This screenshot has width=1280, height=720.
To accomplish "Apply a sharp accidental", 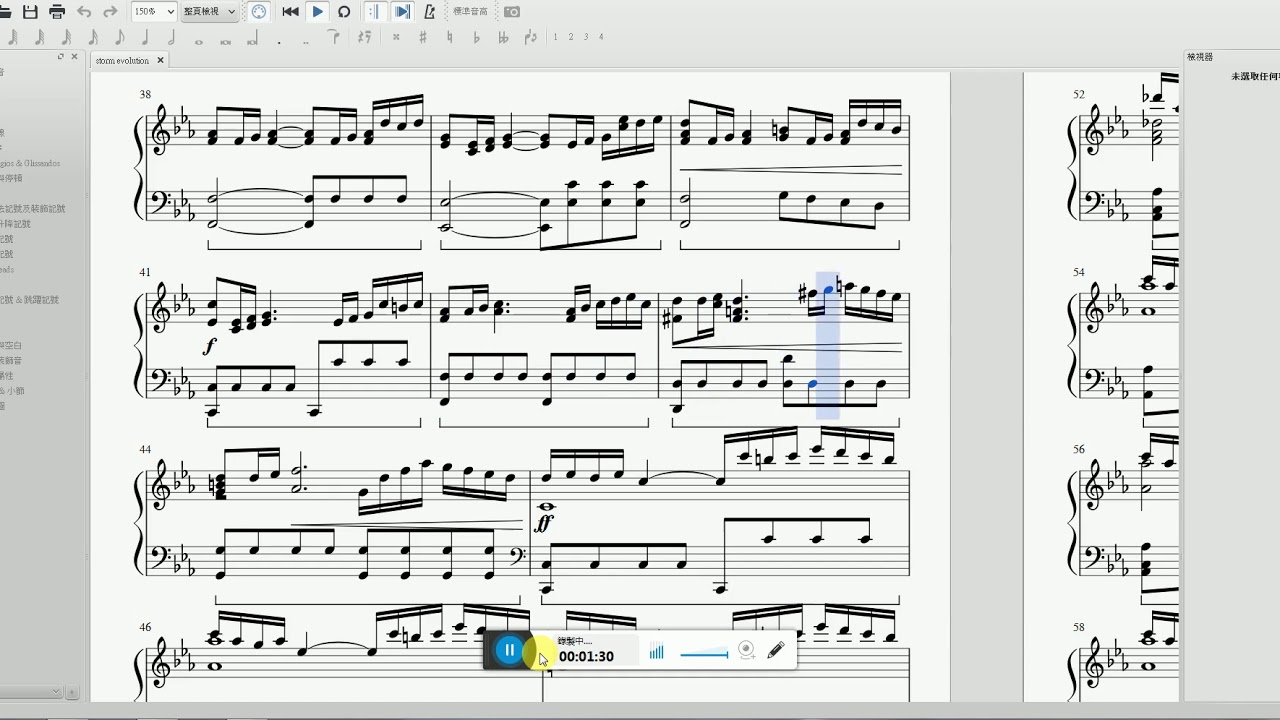I will (x=423, y=38).
